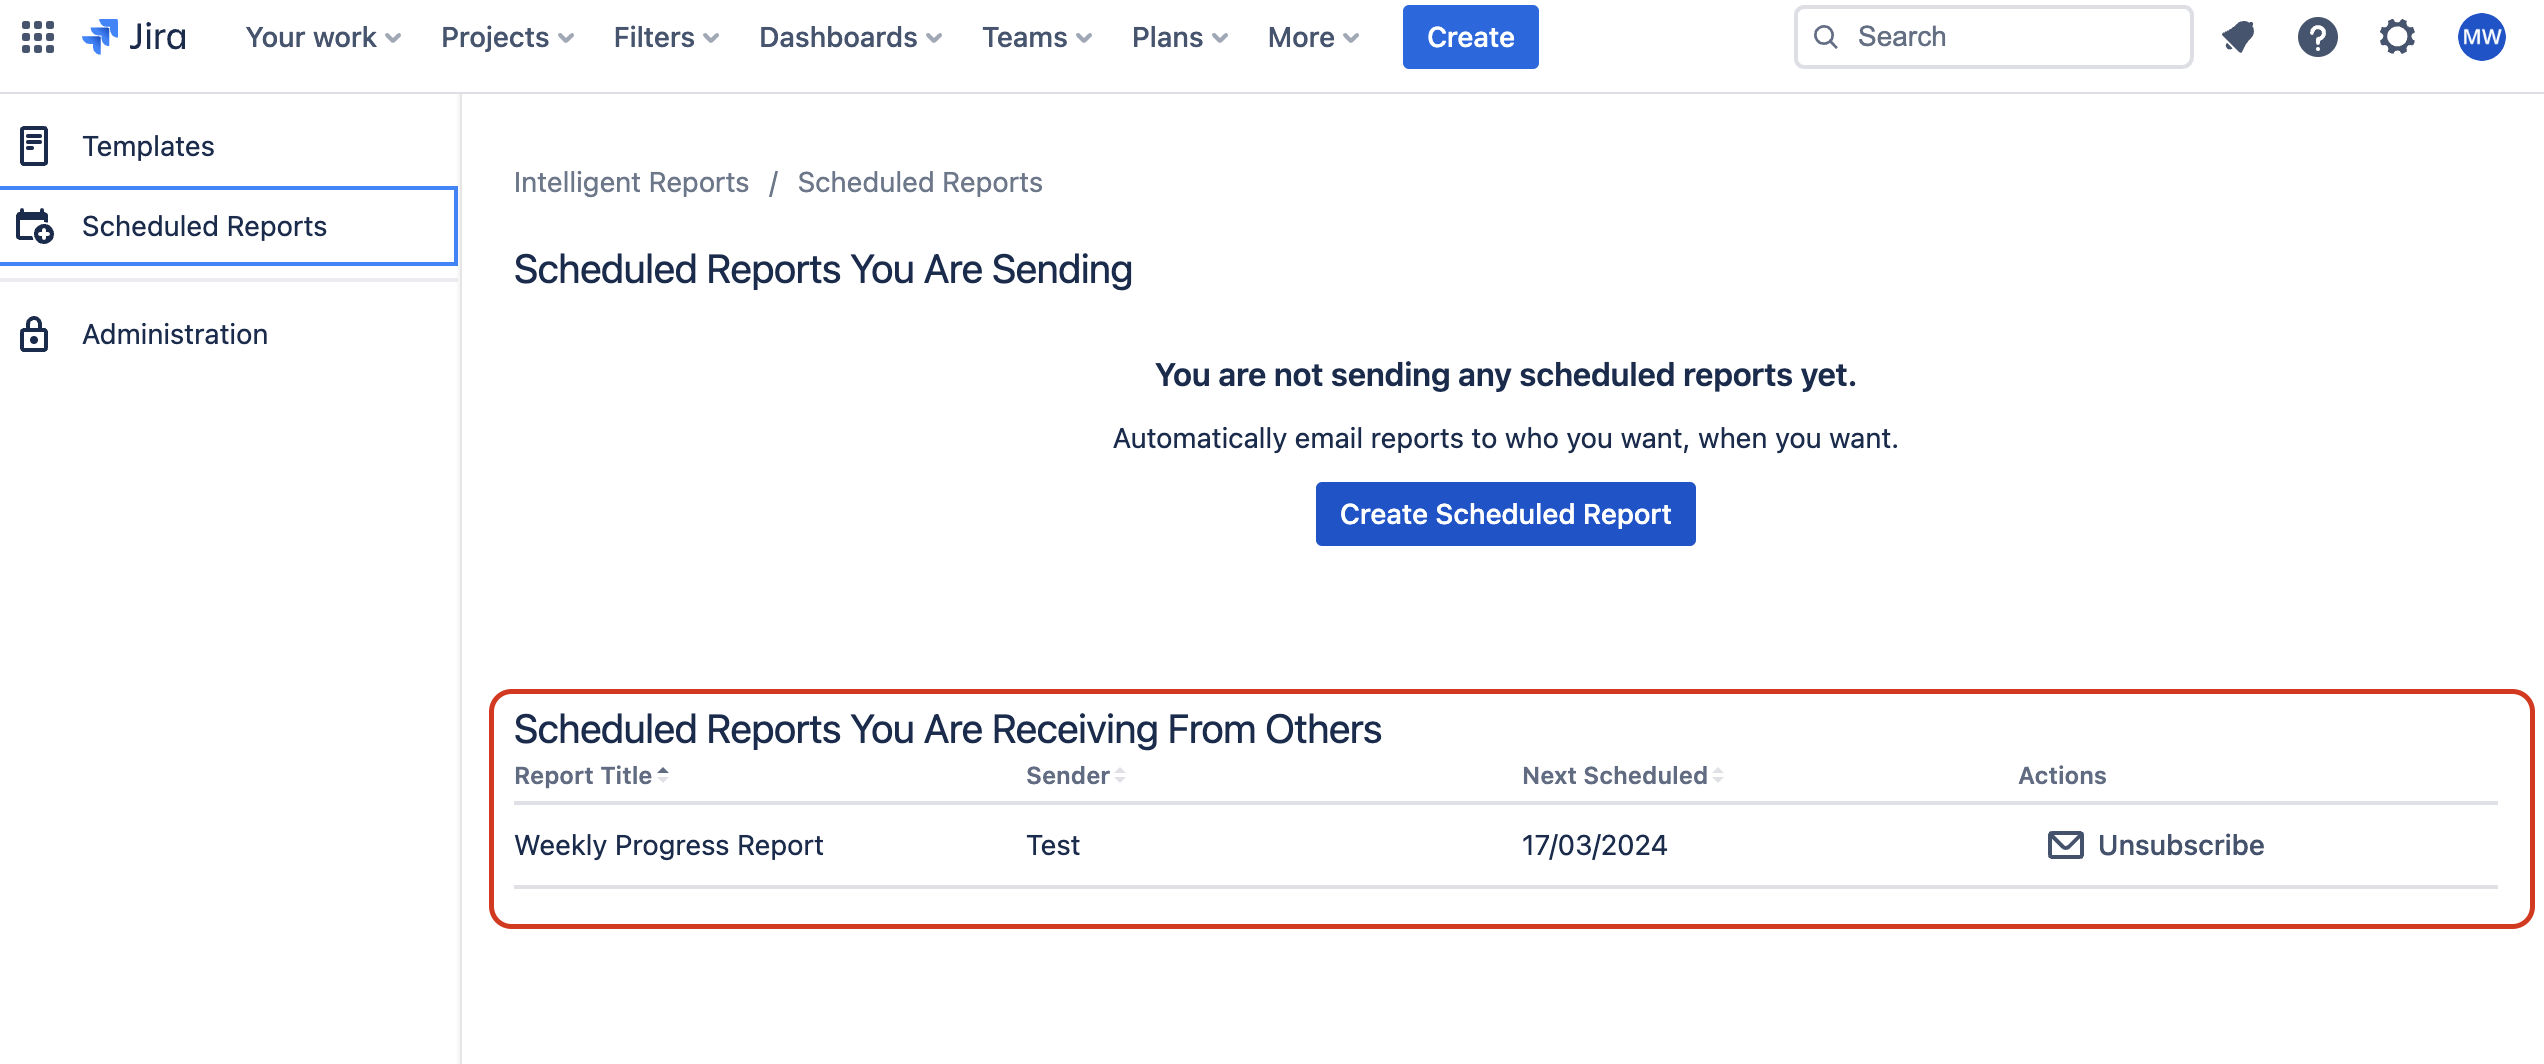The height and width of the screenshot is (1064, 2544).
Task: Click the Administration lock icon
Action: (x=35, y=334)
